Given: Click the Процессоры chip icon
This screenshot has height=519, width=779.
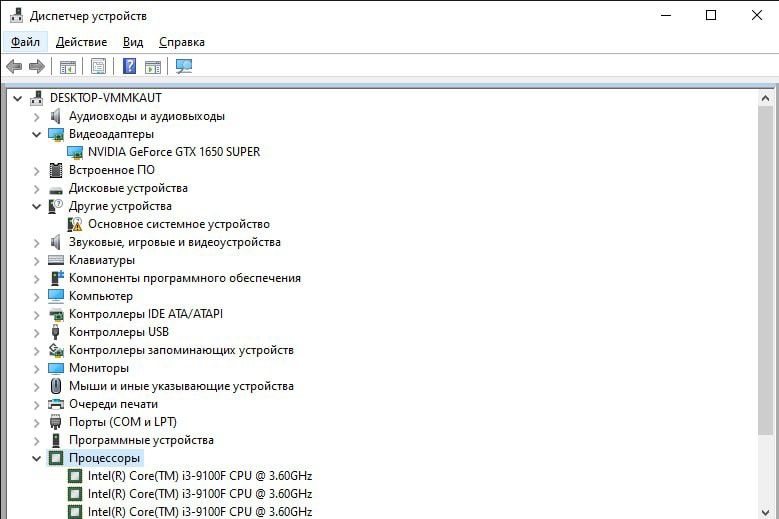Looking at the screenshot, I should [56, 458].
